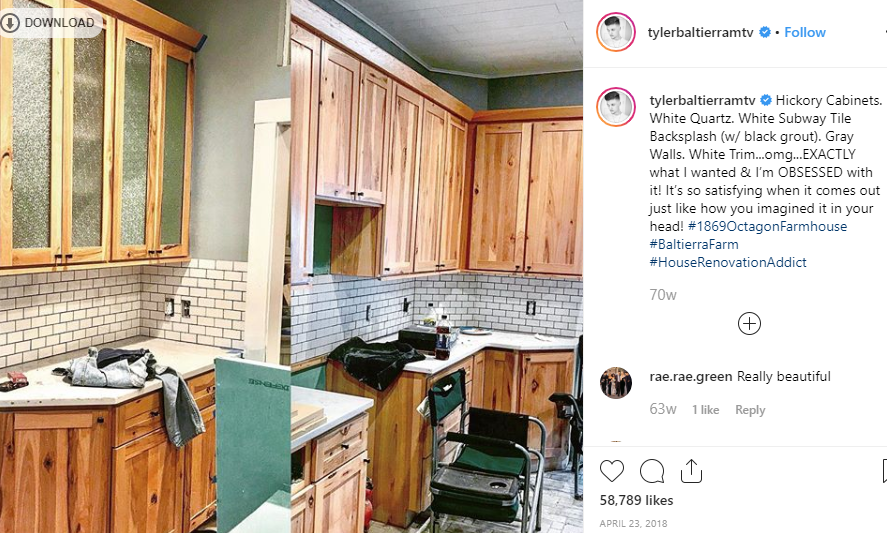Reply to rae.rae.green's comment
This screenshot has height=533, width=887.
click(750, 410)
